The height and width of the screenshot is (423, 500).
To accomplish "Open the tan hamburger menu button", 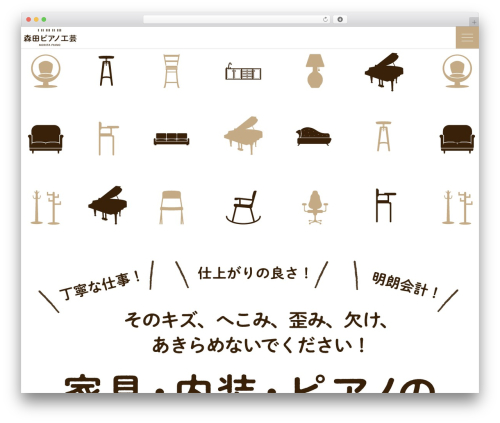I will [467, 38].
